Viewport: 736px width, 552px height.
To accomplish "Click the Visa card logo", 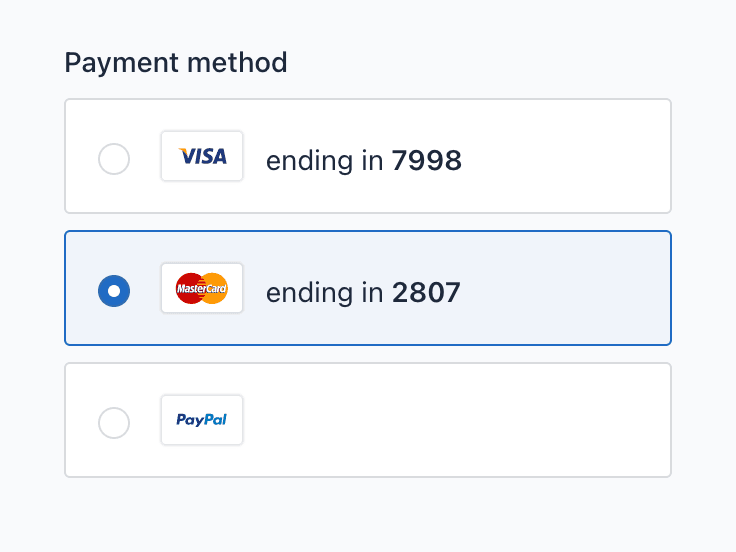I will tap(202, 156).
